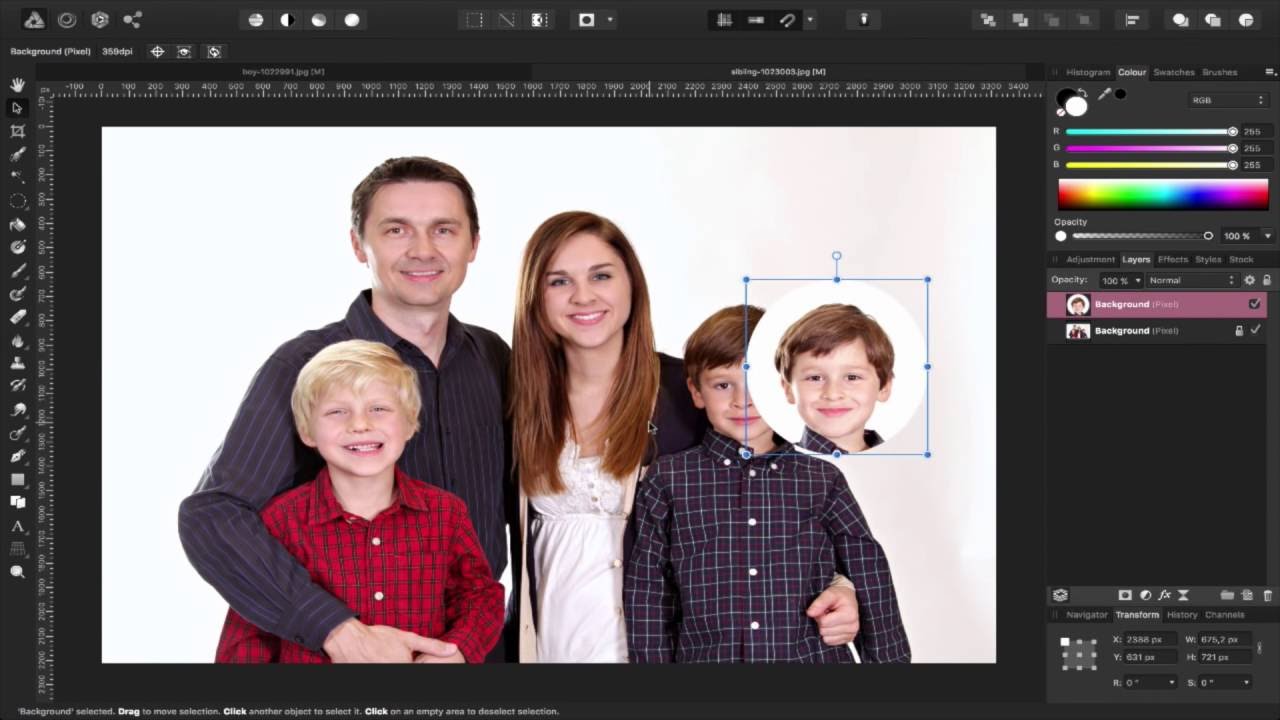1280x720 pixels.
Task: Apply Auto Colours from the toolbar
Action: pos(320,20)
